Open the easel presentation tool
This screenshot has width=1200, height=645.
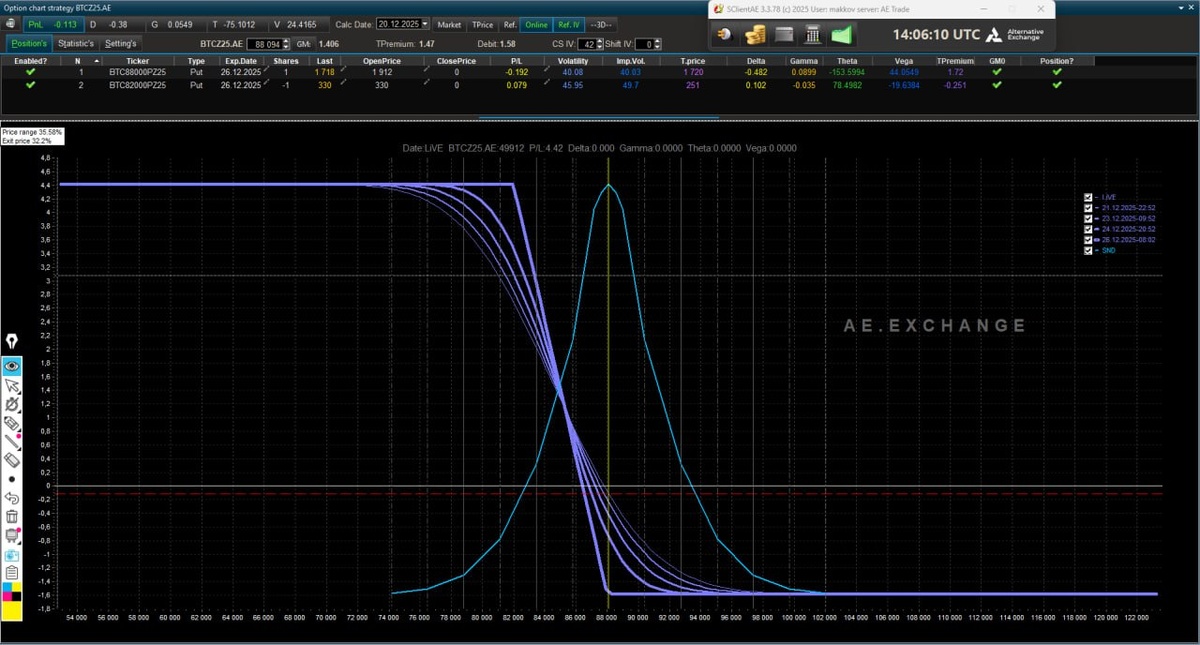[x=12, y=535]
